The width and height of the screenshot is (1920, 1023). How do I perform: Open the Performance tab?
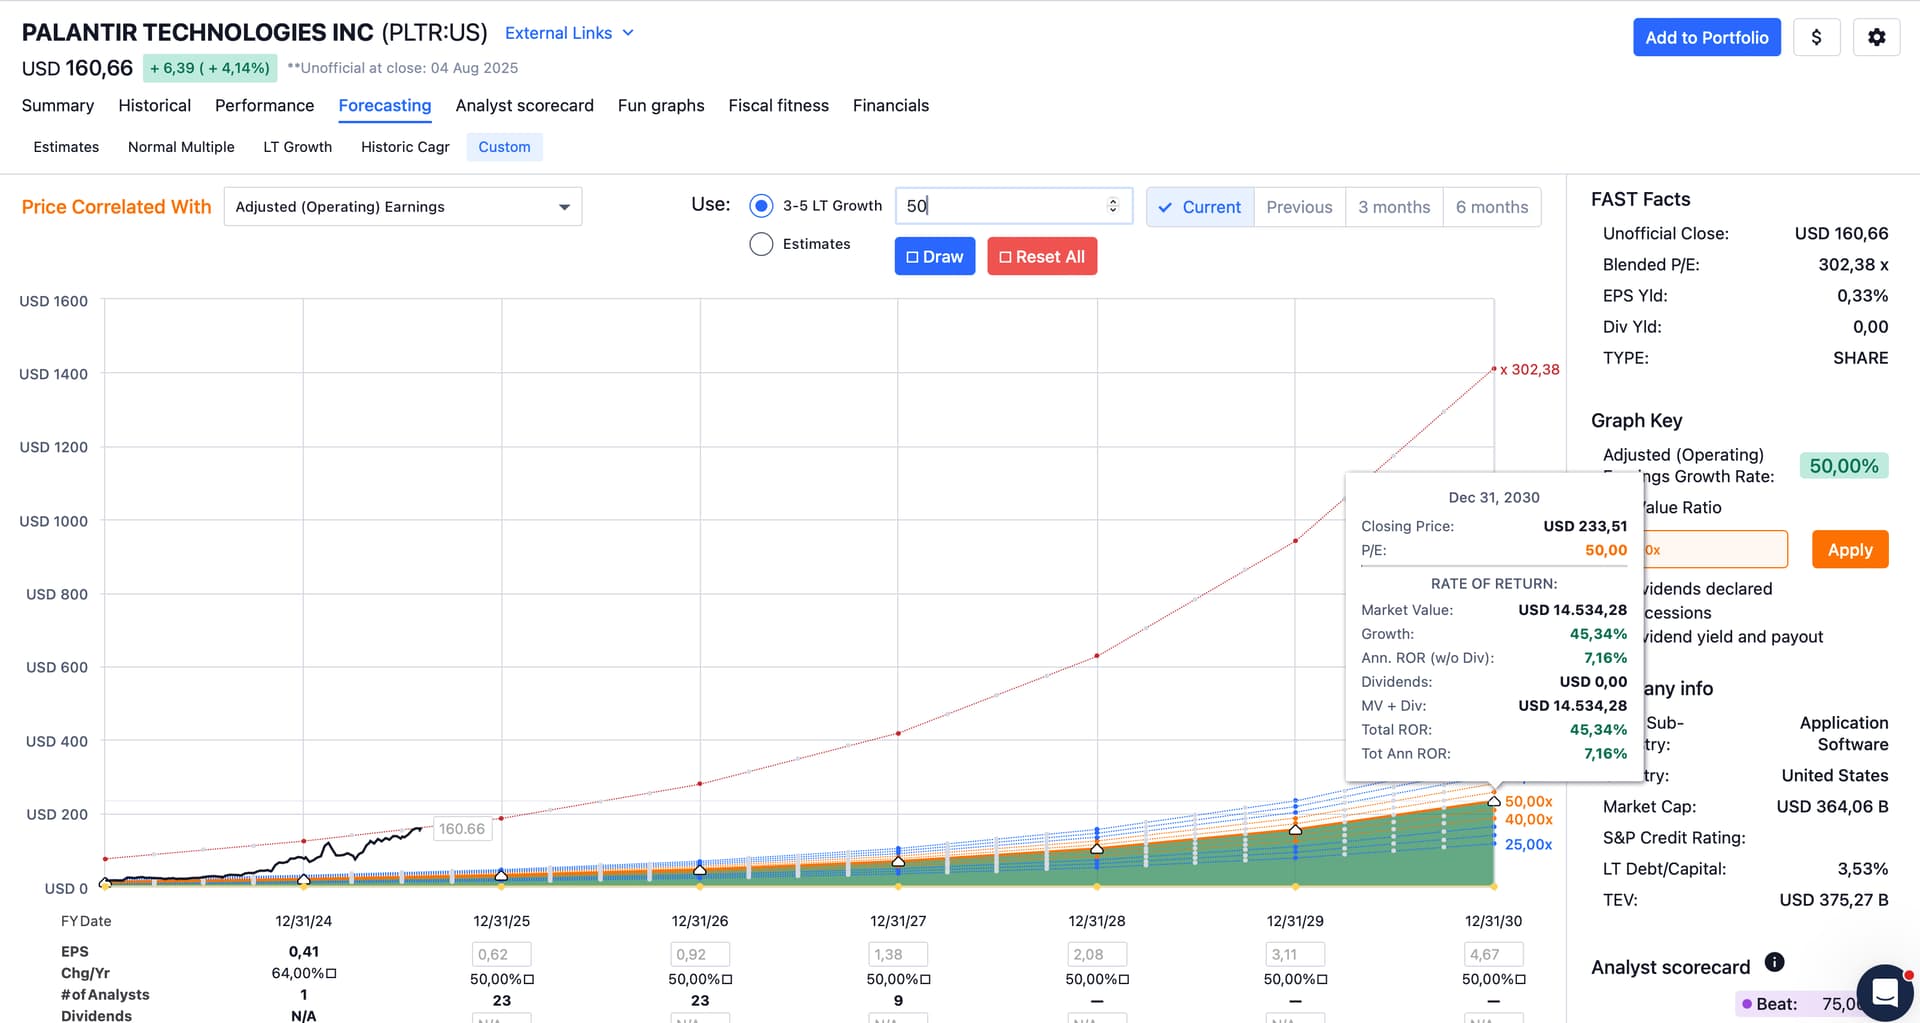264,105
